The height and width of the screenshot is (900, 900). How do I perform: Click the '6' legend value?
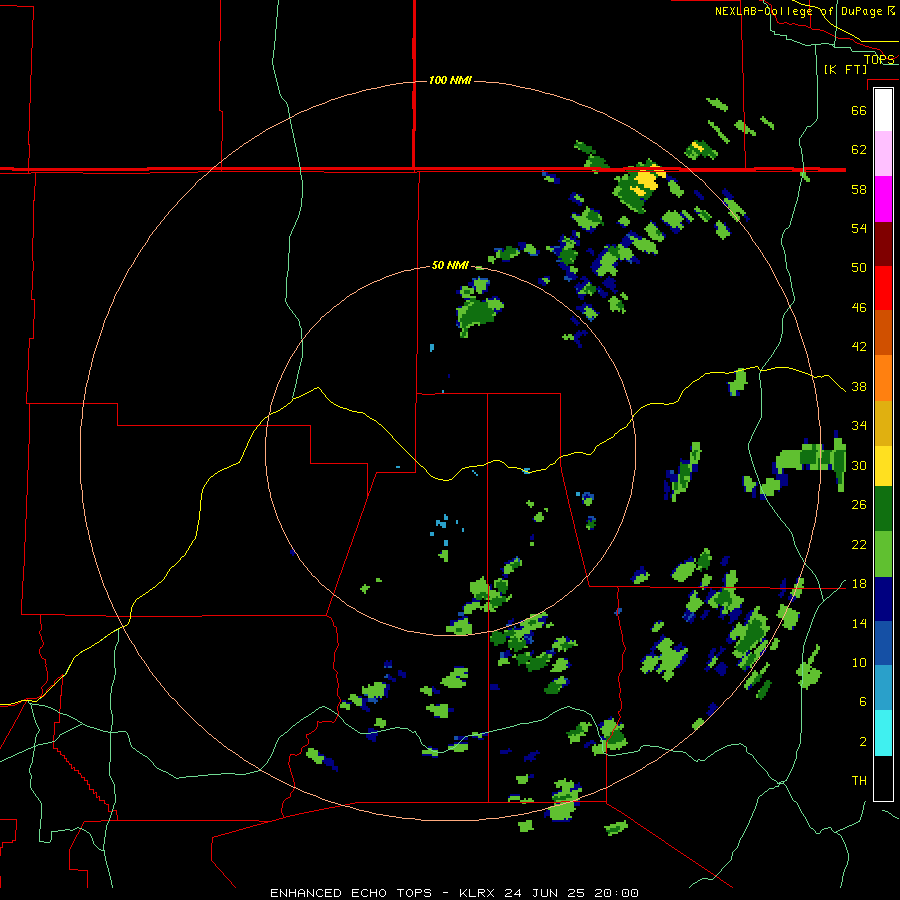[863, 702]
